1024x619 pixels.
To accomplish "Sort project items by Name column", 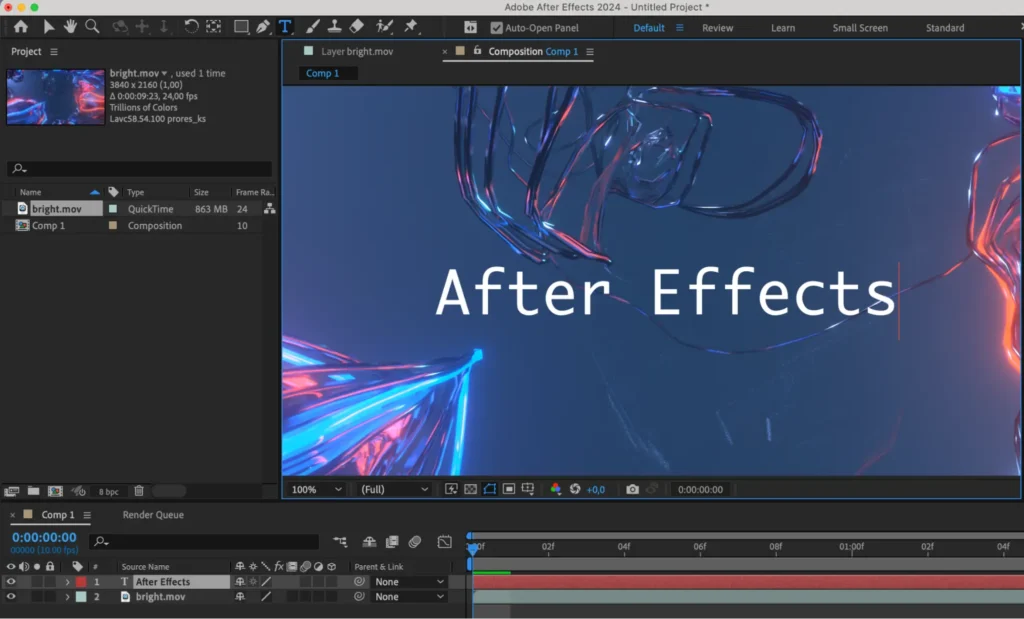I will point(30,192).
